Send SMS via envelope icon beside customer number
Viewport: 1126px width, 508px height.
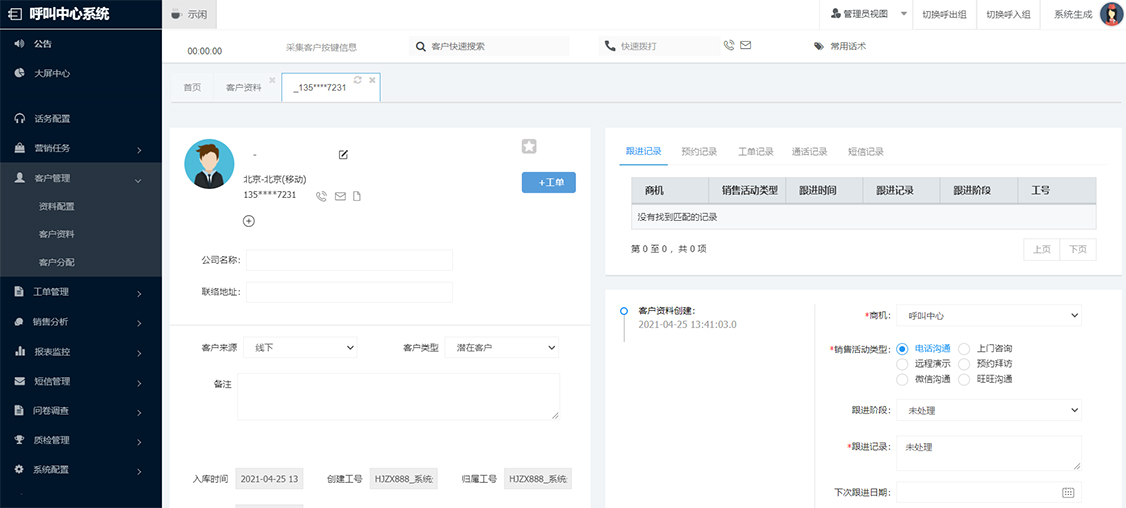point(340,196)
